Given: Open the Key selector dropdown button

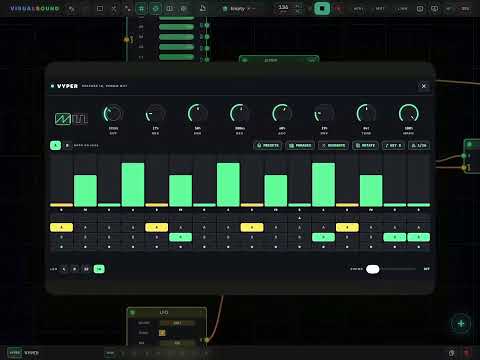Looking at the screenshot, I should 393,145.
